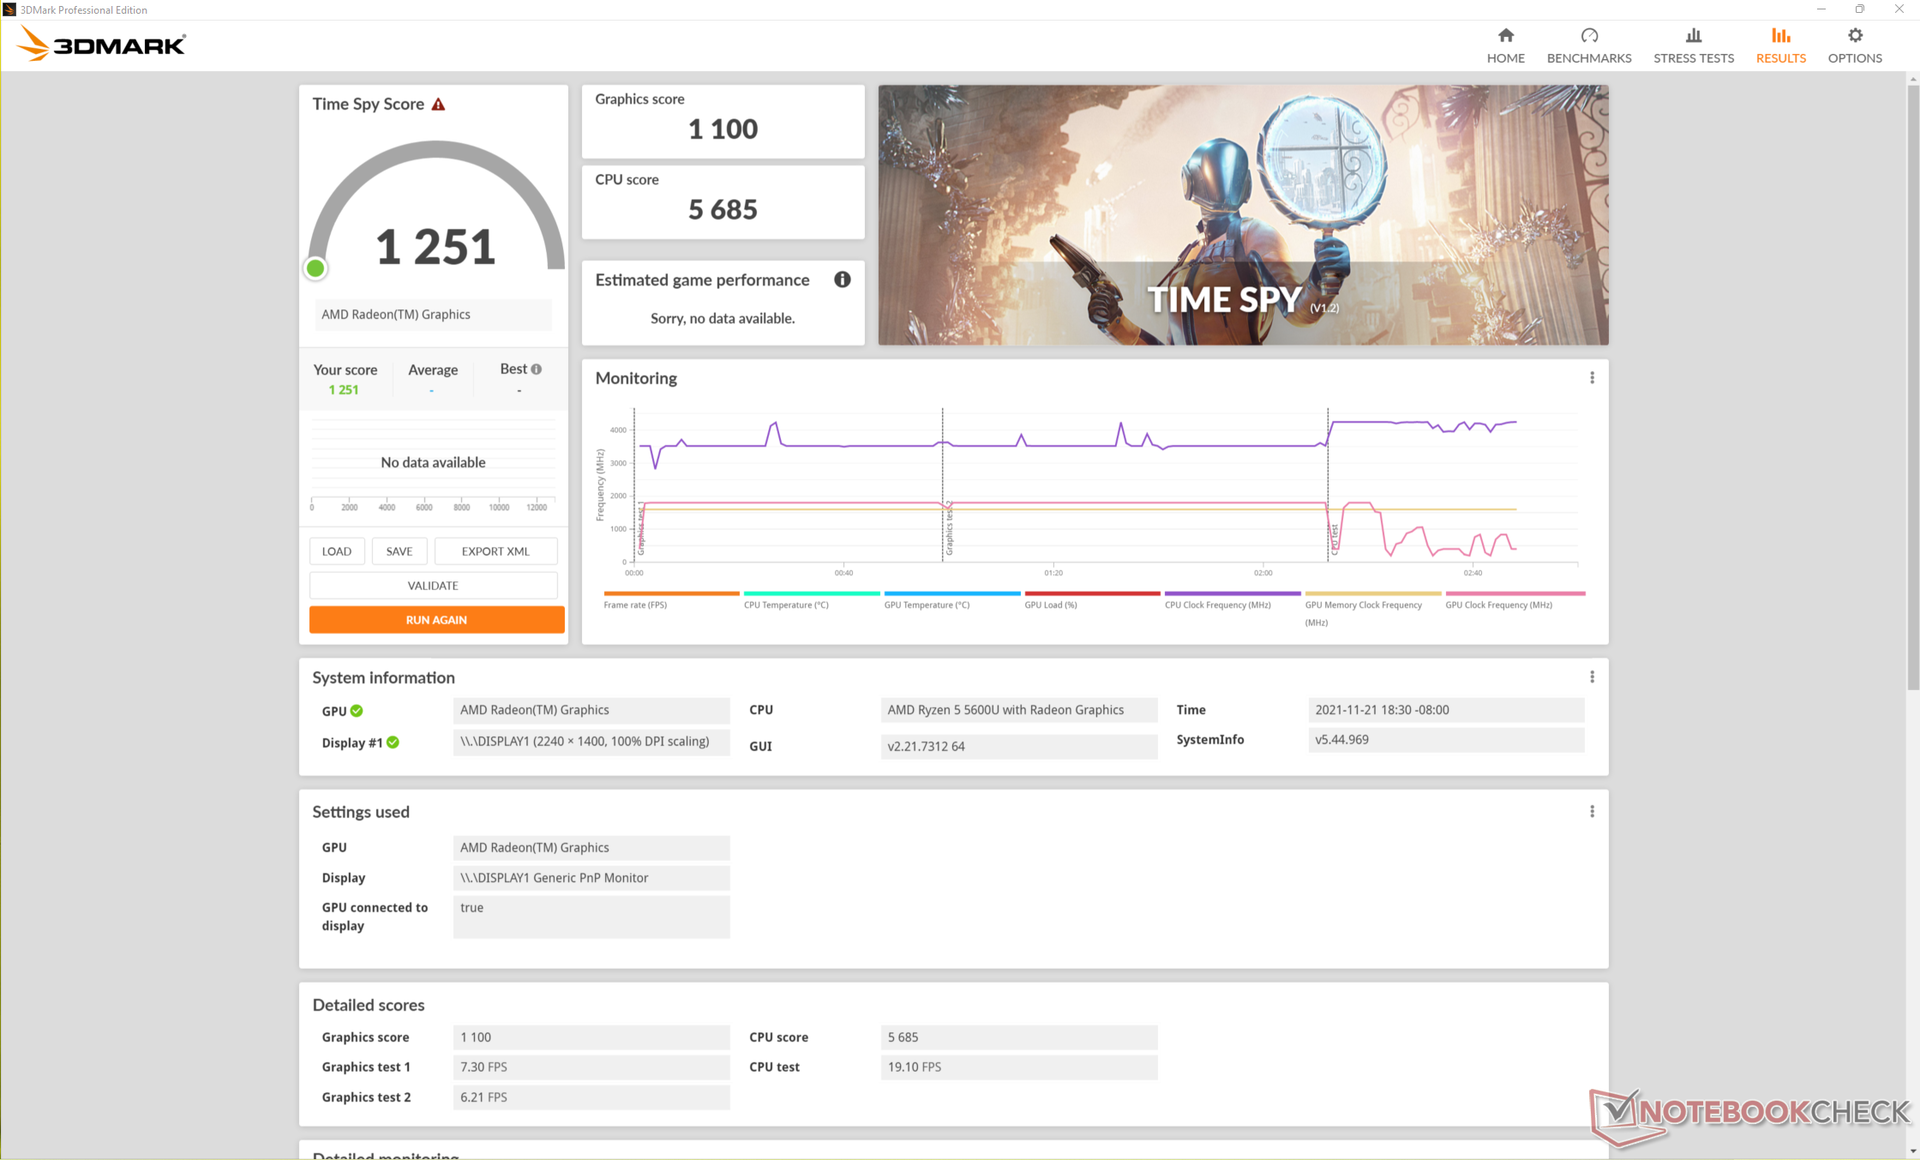
Task: Open the Settings used three-dot menu
Action: pos(1592,811)
